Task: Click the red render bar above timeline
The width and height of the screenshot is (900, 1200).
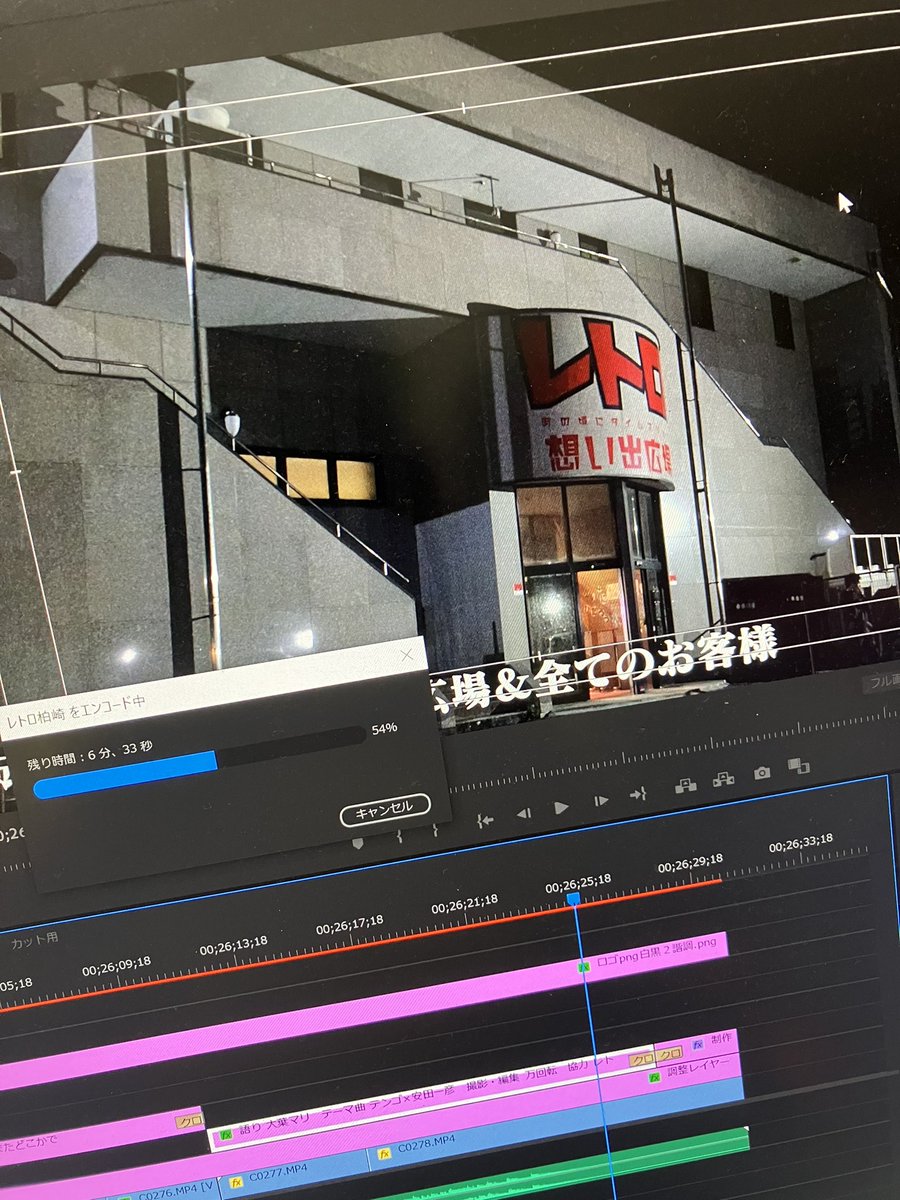Action: point(360,945)
